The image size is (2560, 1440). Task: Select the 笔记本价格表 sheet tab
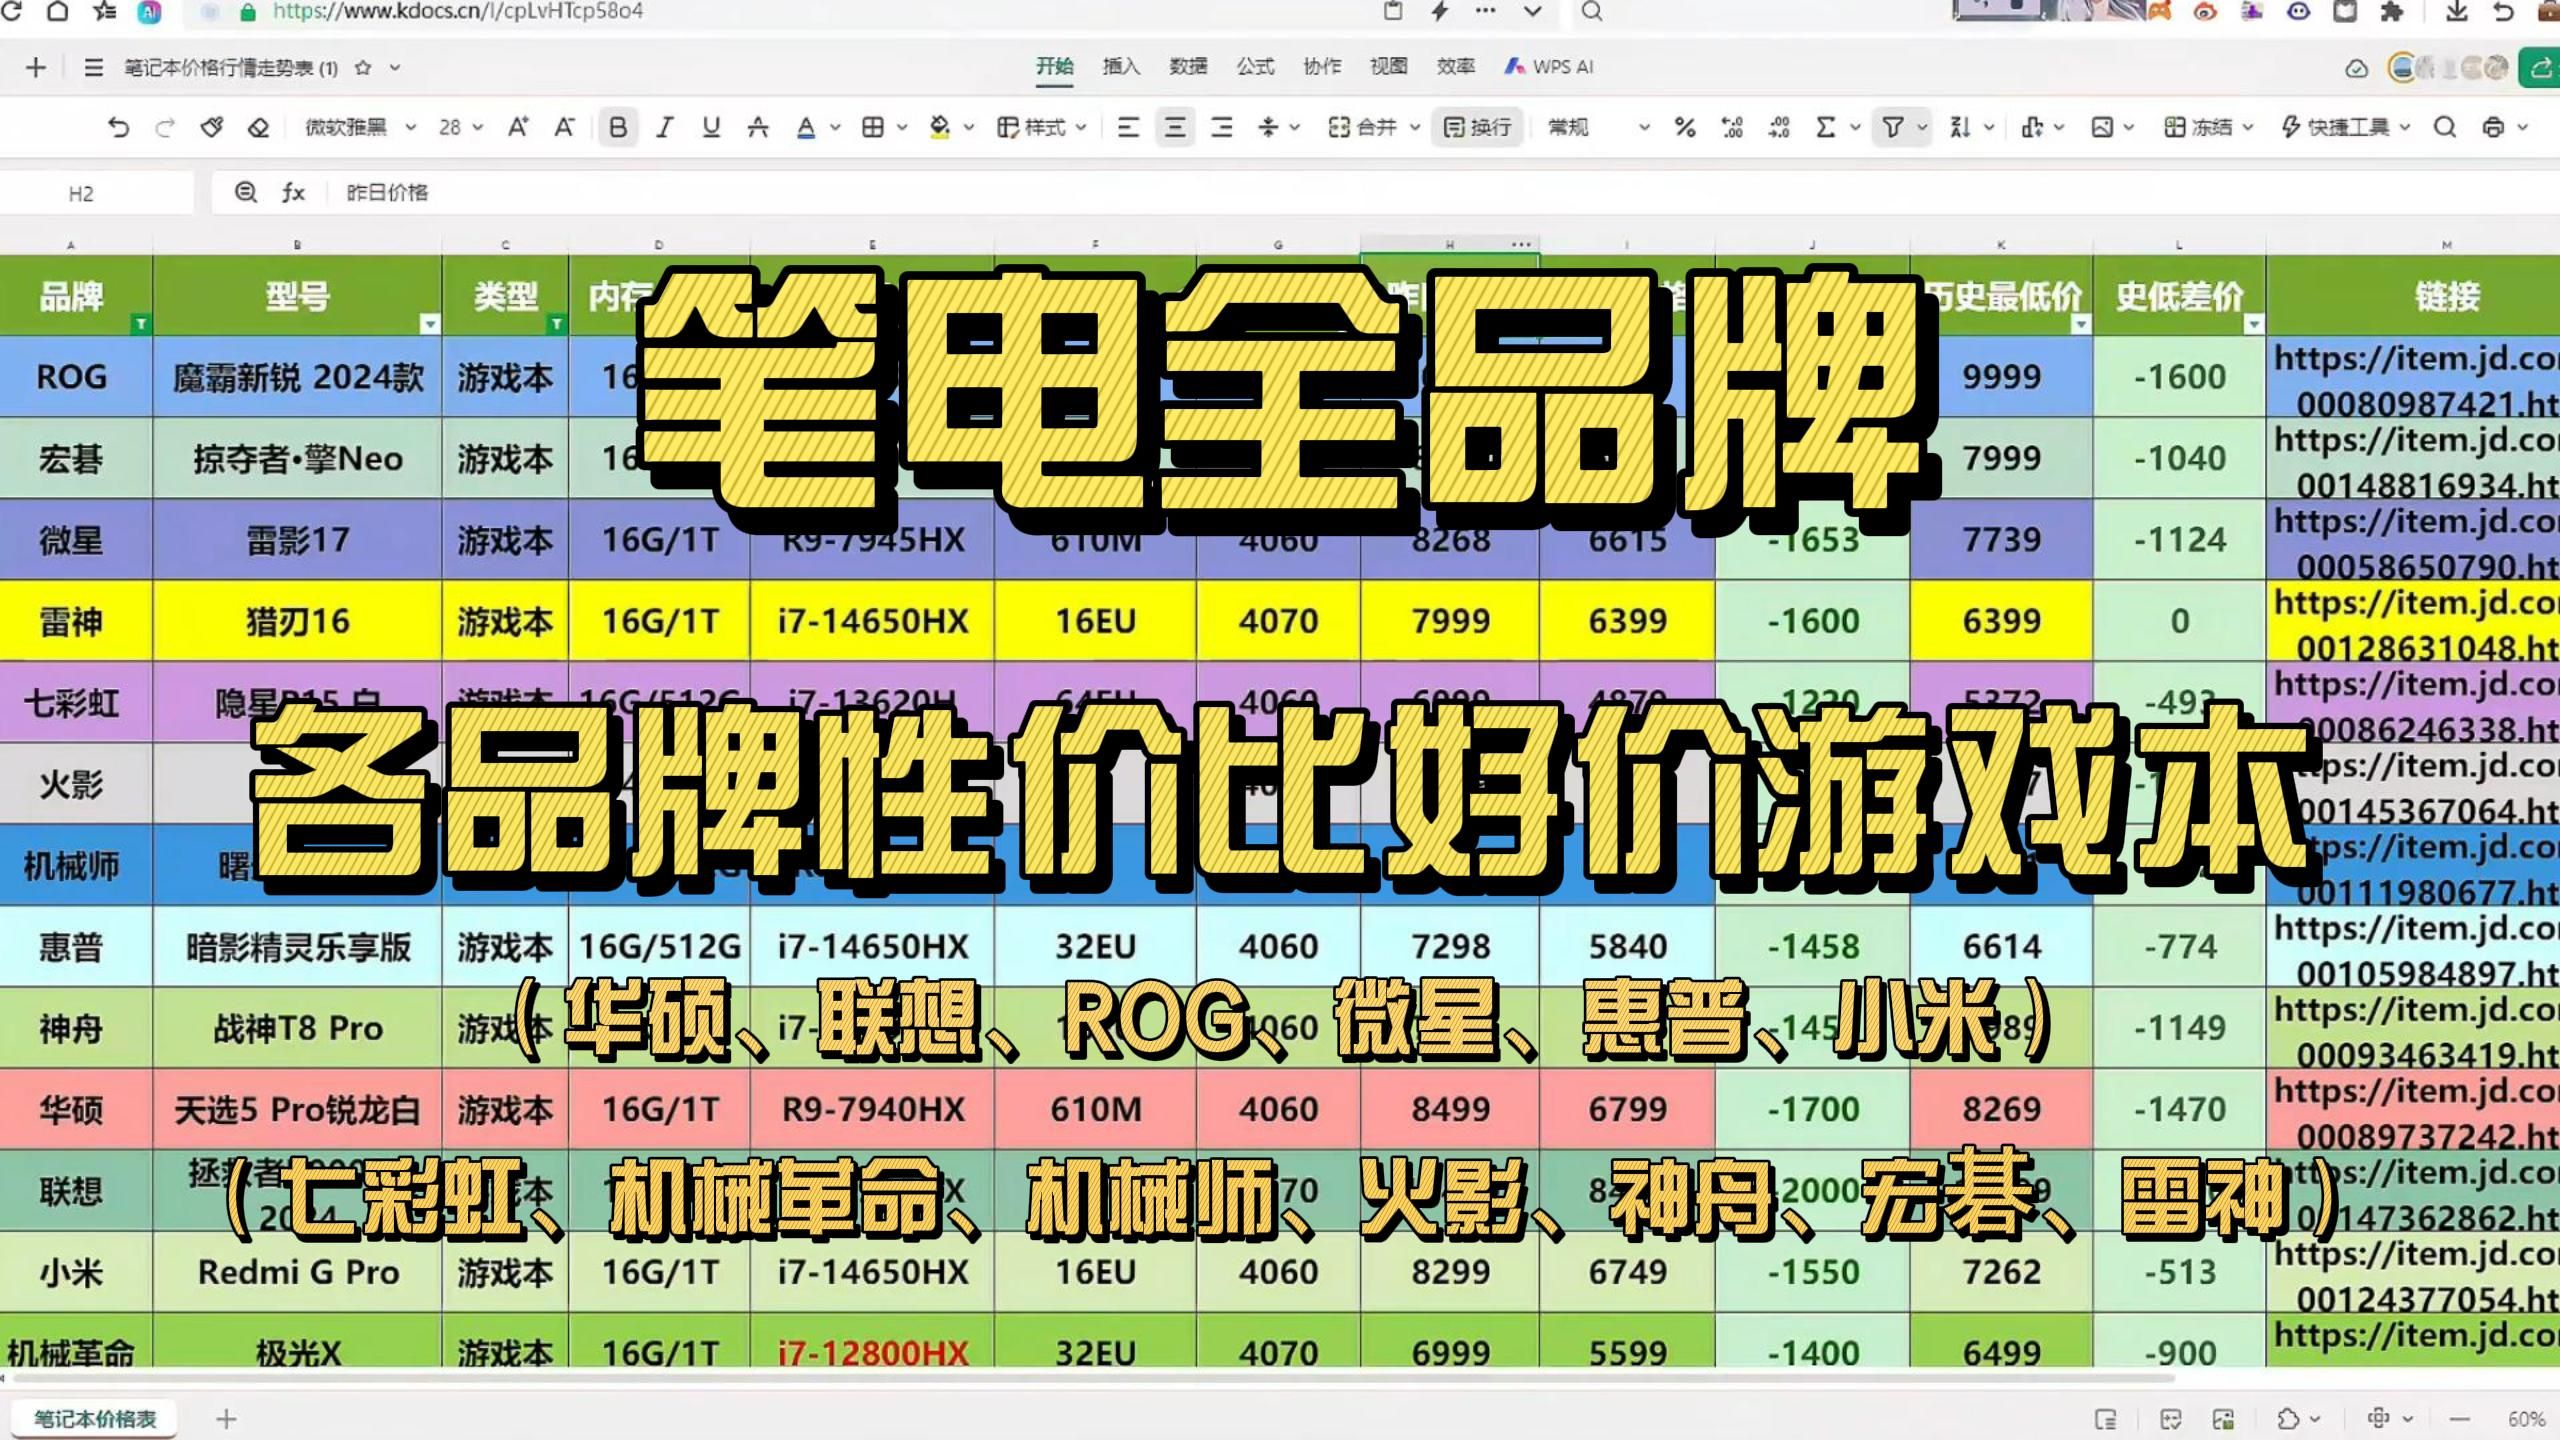[95, 1418]
